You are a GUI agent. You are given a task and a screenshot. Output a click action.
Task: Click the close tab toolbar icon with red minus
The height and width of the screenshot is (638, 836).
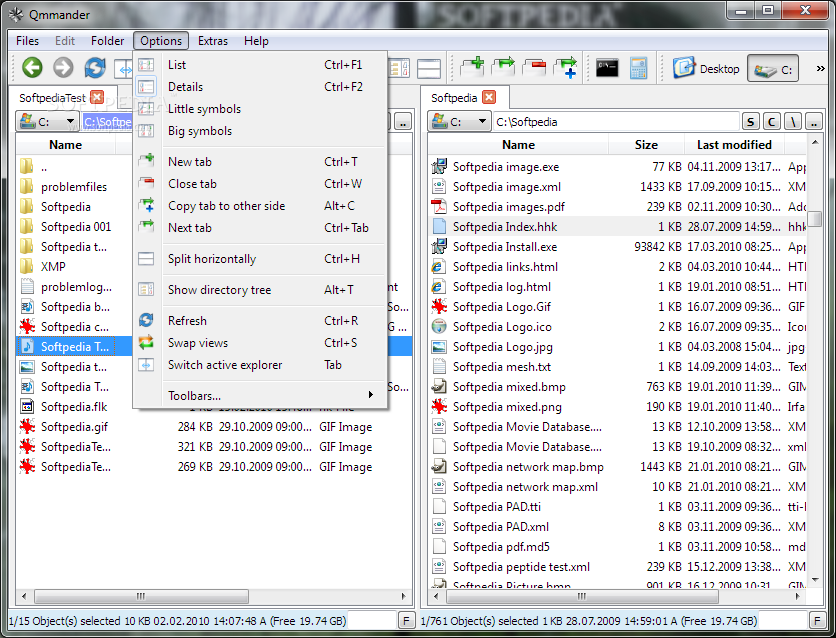(534, 68)
